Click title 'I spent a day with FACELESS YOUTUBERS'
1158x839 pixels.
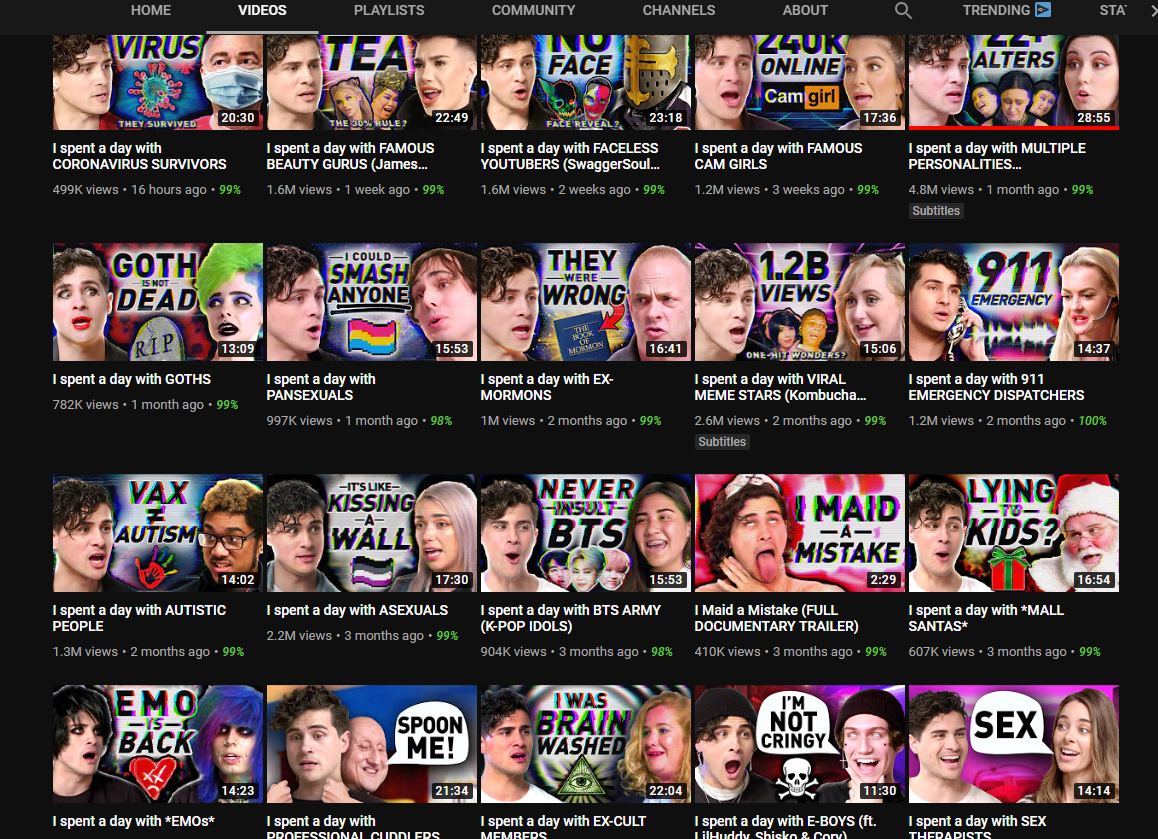coord(570,156)
